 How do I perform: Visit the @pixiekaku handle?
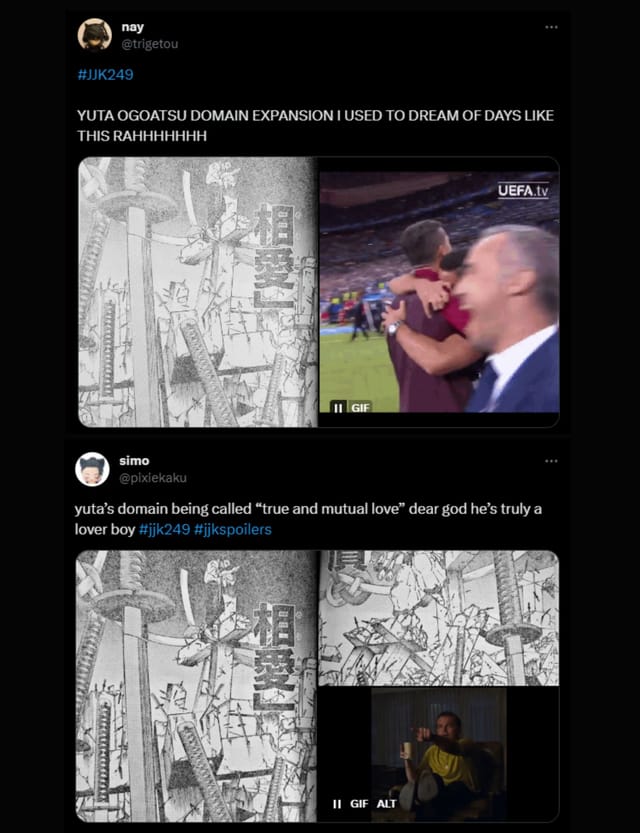click(153, 478)
